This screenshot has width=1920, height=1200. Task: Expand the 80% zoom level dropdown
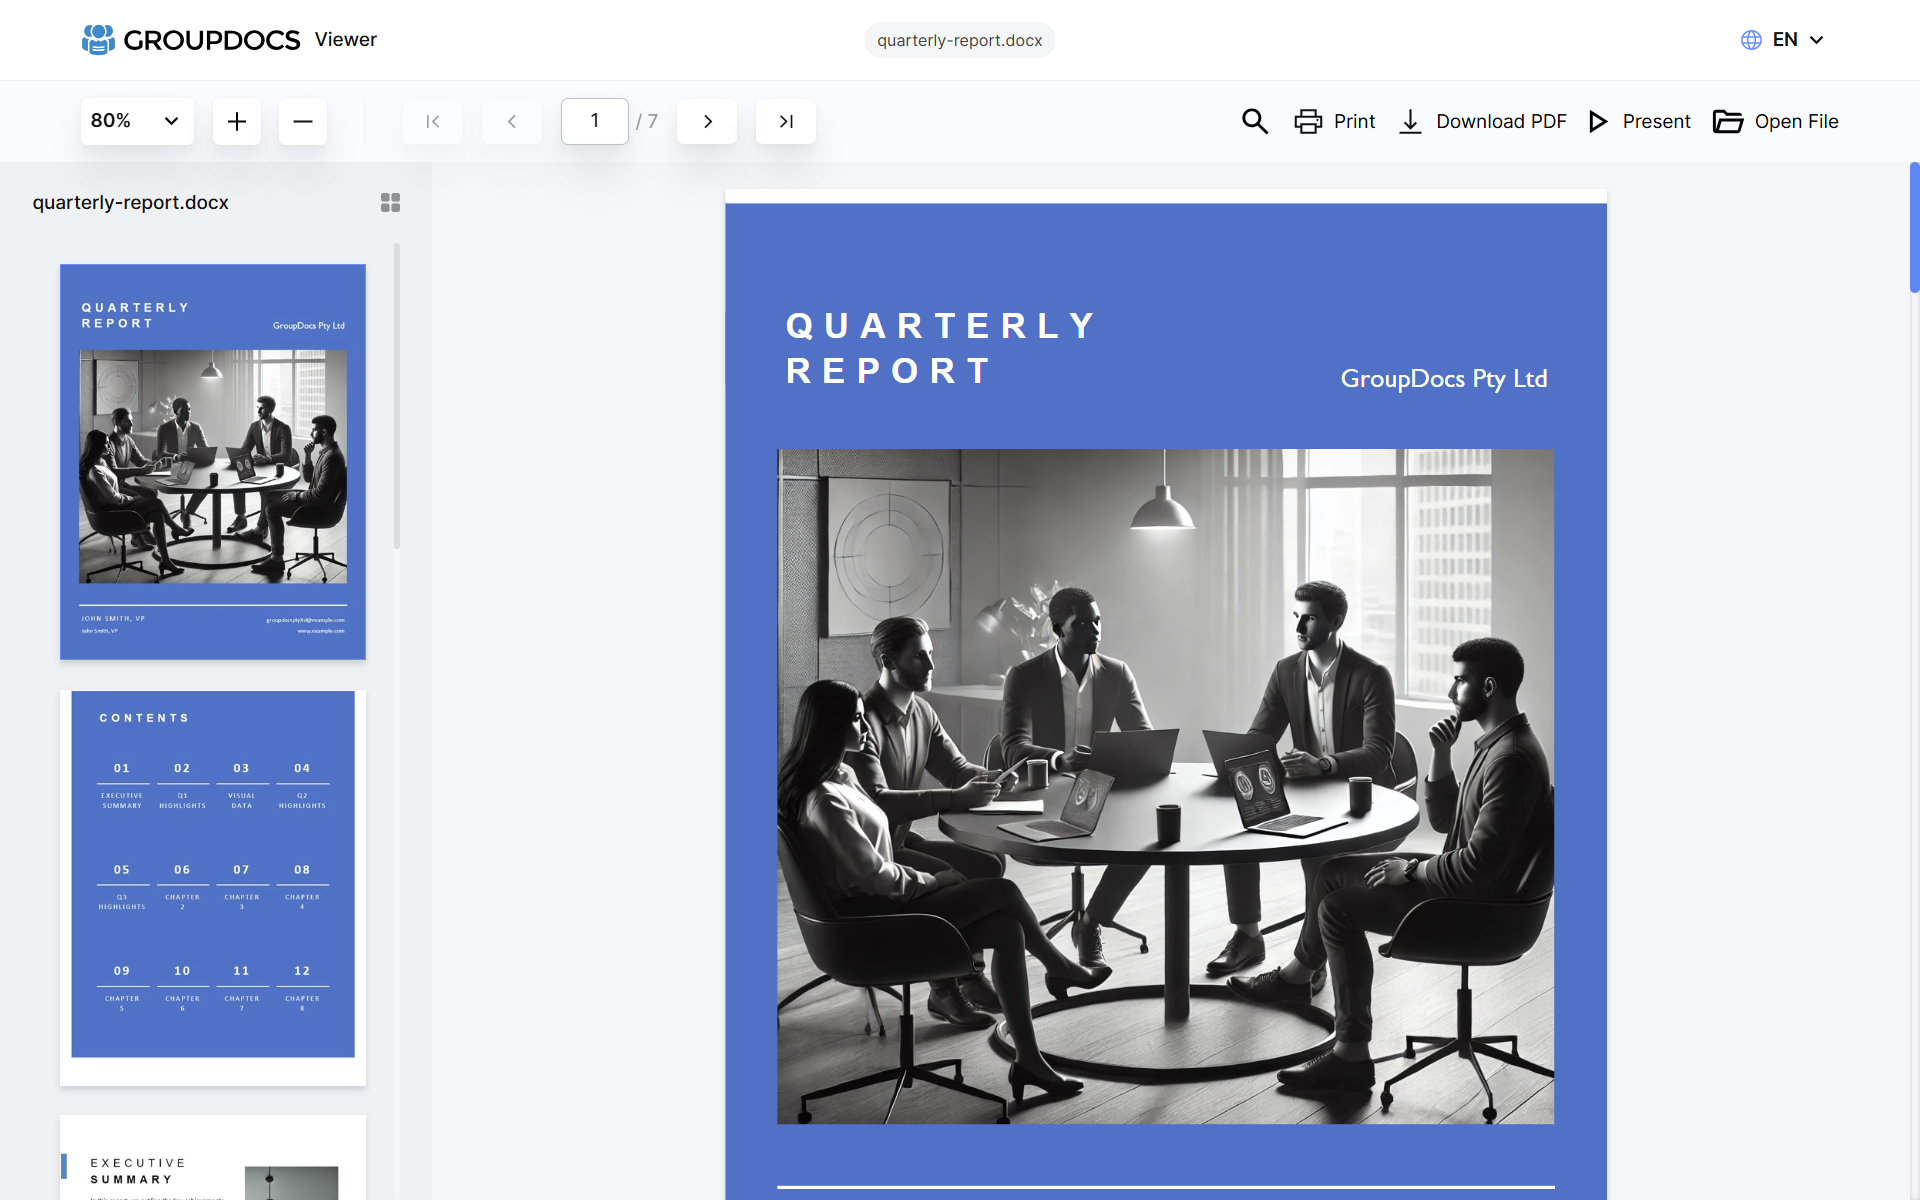coord(137,122)
